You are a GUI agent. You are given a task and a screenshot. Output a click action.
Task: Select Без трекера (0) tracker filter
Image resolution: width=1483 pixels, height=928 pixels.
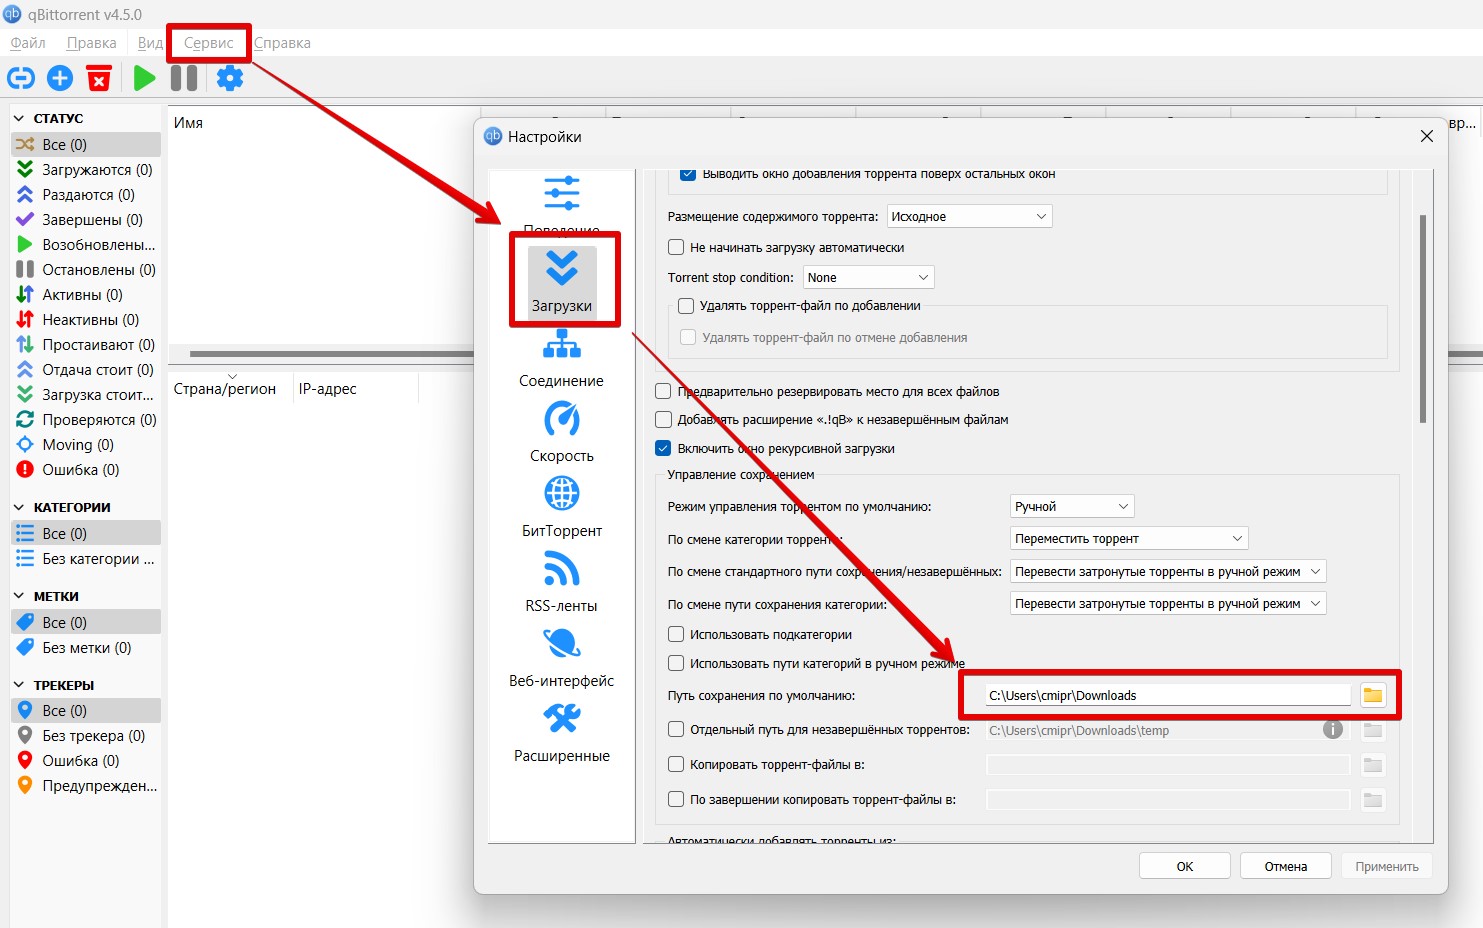86,736
